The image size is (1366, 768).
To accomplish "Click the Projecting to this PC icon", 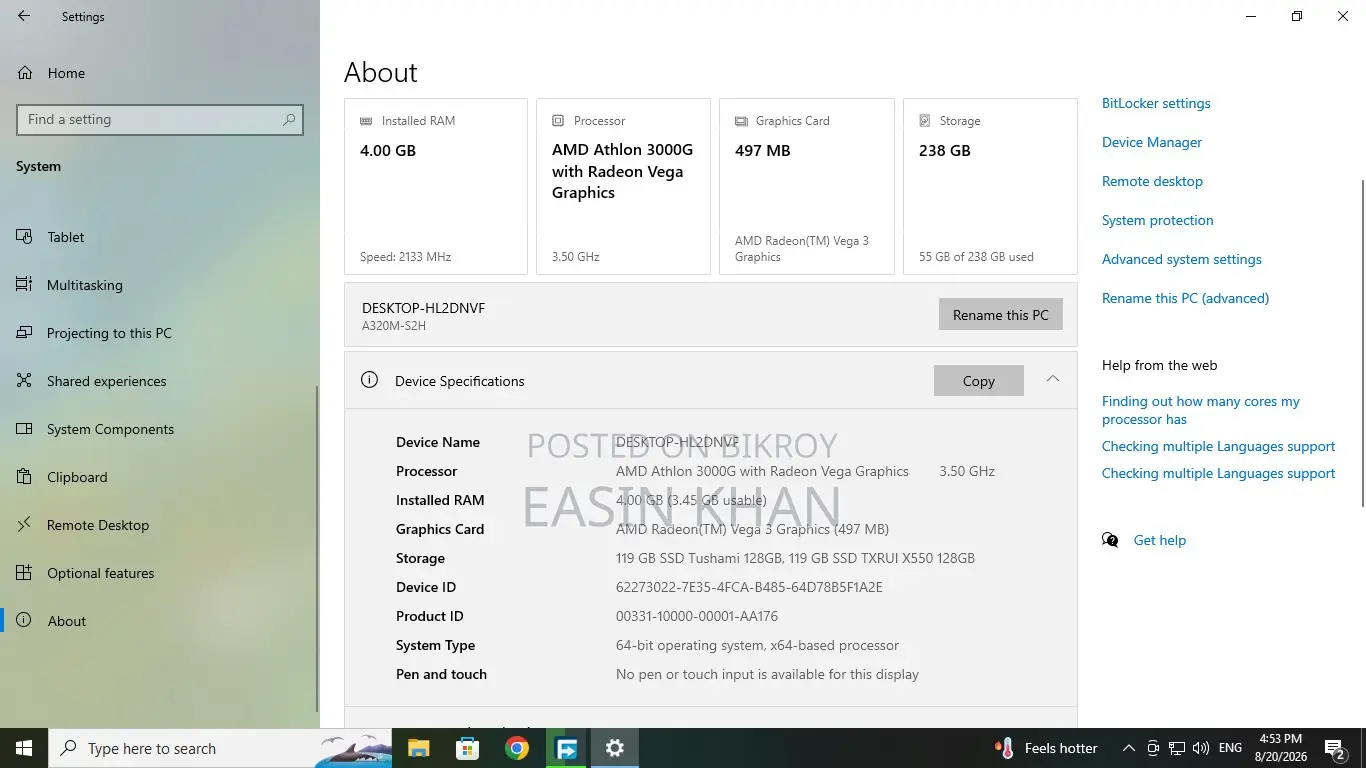I will (x=25, y=333).
